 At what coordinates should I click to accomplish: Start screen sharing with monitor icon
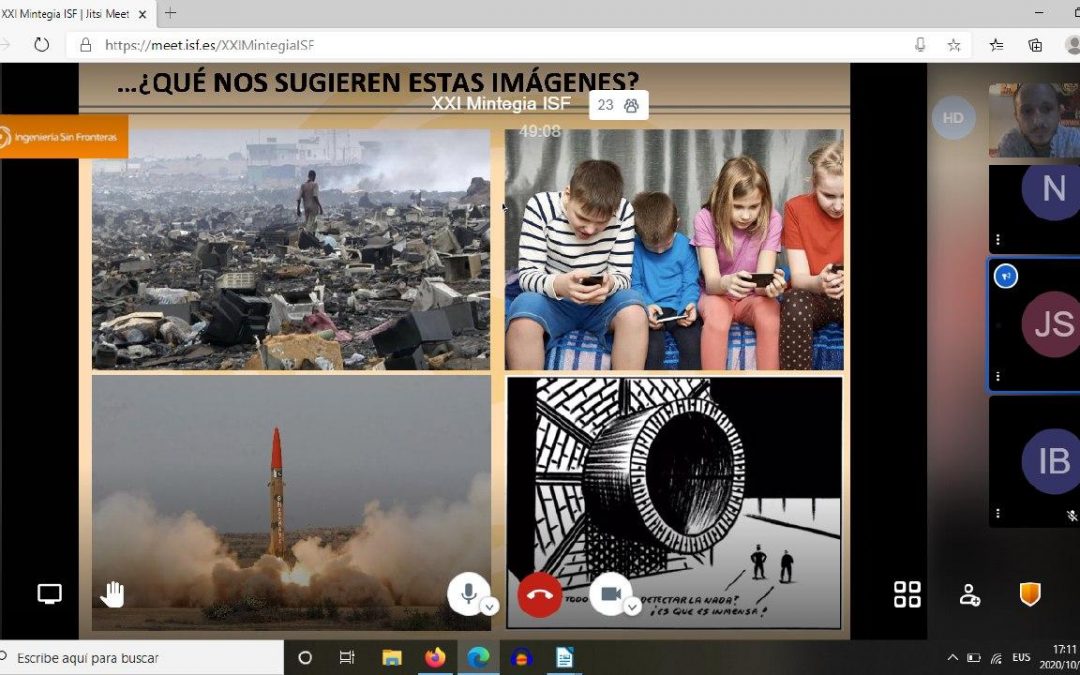49,594
